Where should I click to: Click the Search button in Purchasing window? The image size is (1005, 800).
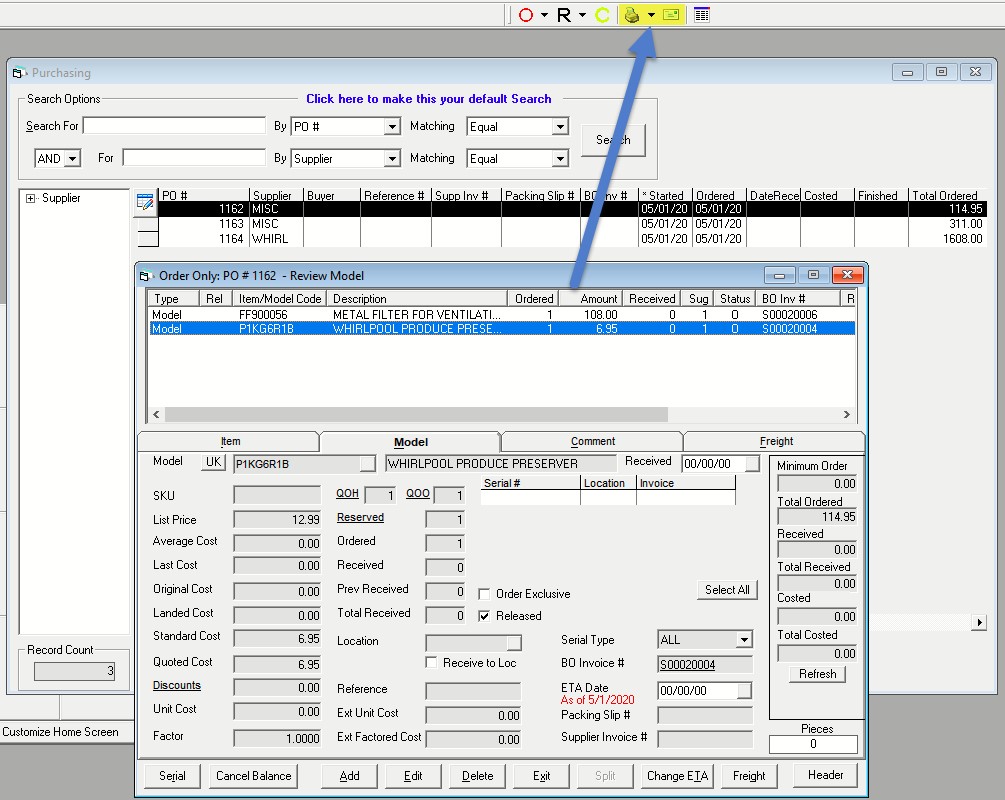click(613, 140)
